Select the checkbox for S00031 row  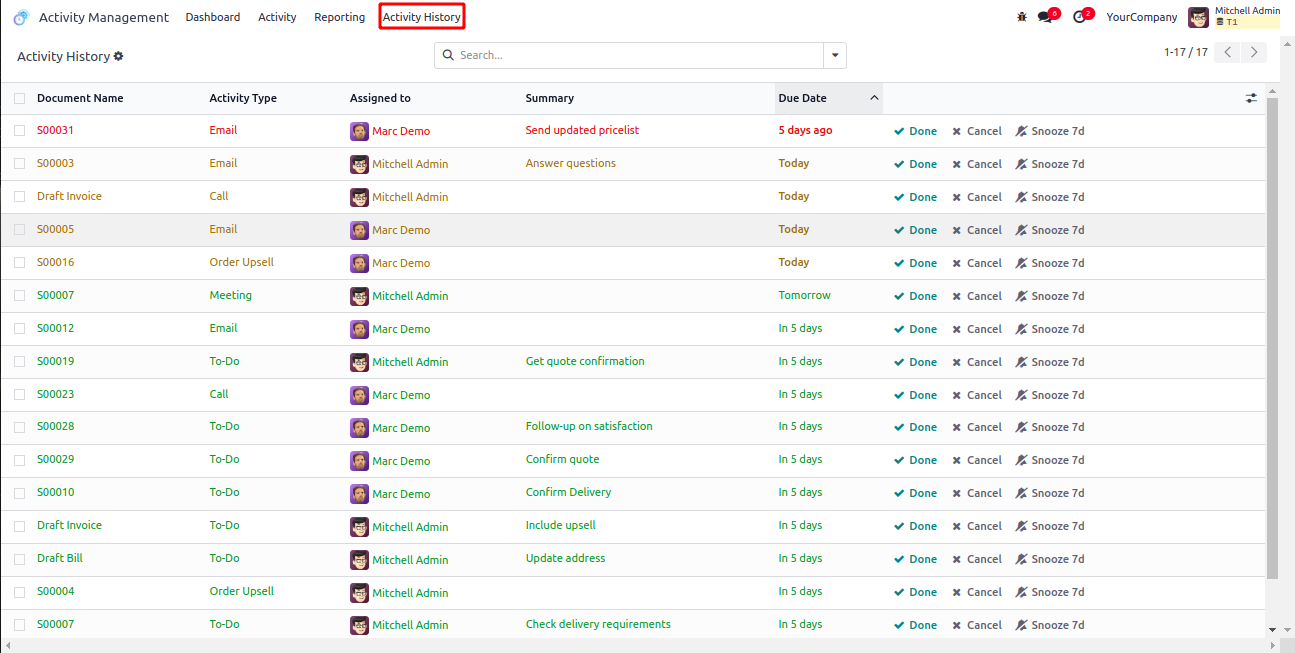[20, 131]
